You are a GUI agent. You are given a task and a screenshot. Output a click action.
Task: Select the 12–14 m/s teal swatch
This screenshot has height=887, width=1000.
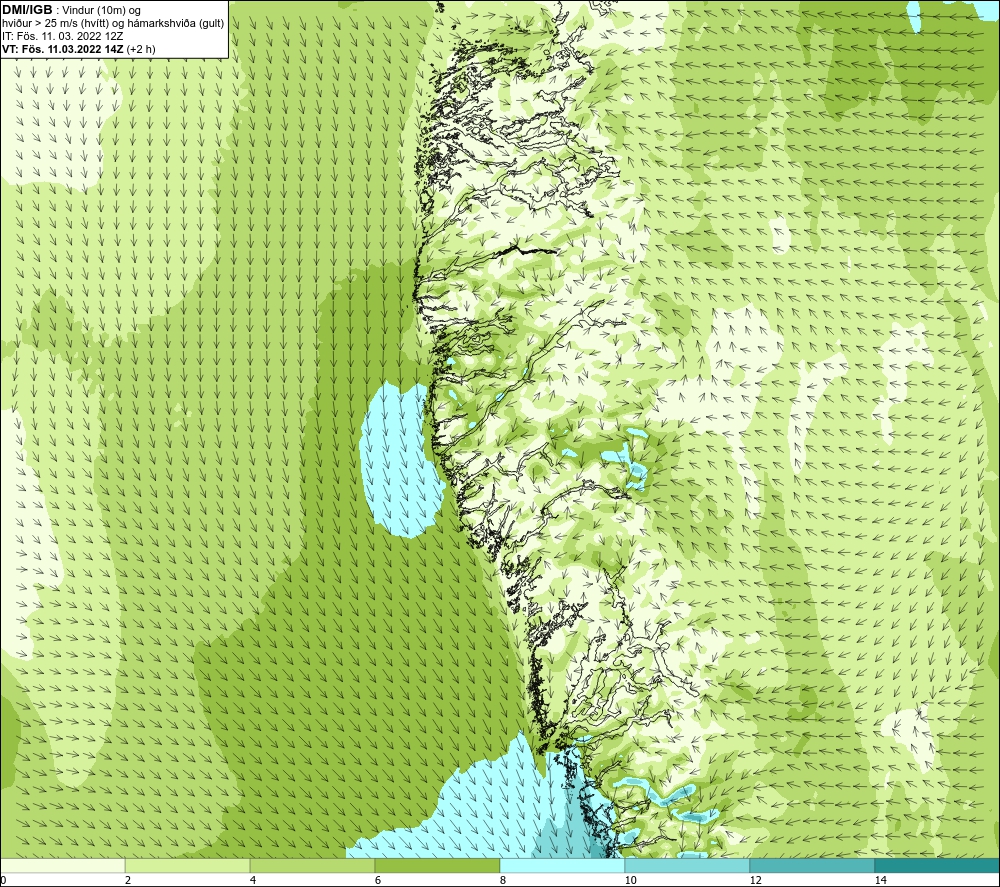[812, 865]
